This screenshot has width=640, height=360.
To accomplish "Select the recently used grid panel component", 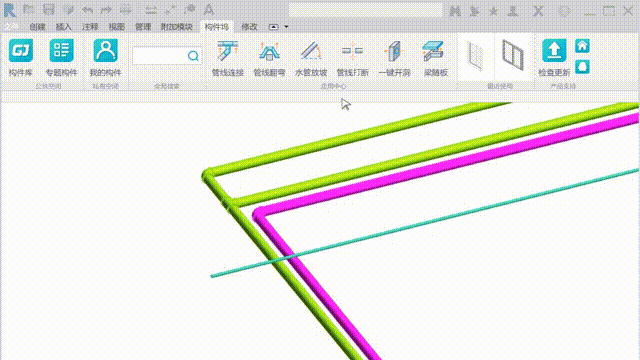I will (476, 56).
